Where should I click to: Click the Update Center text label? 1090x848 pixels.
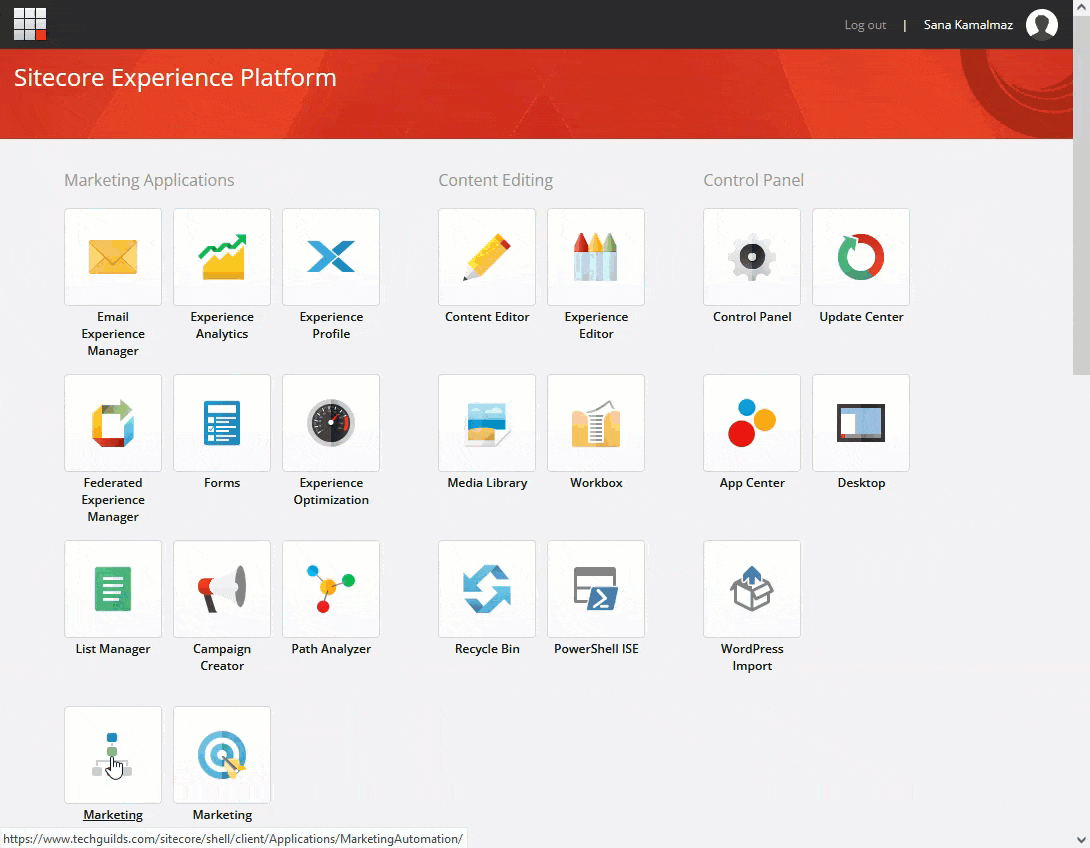(x=861, y=317)
